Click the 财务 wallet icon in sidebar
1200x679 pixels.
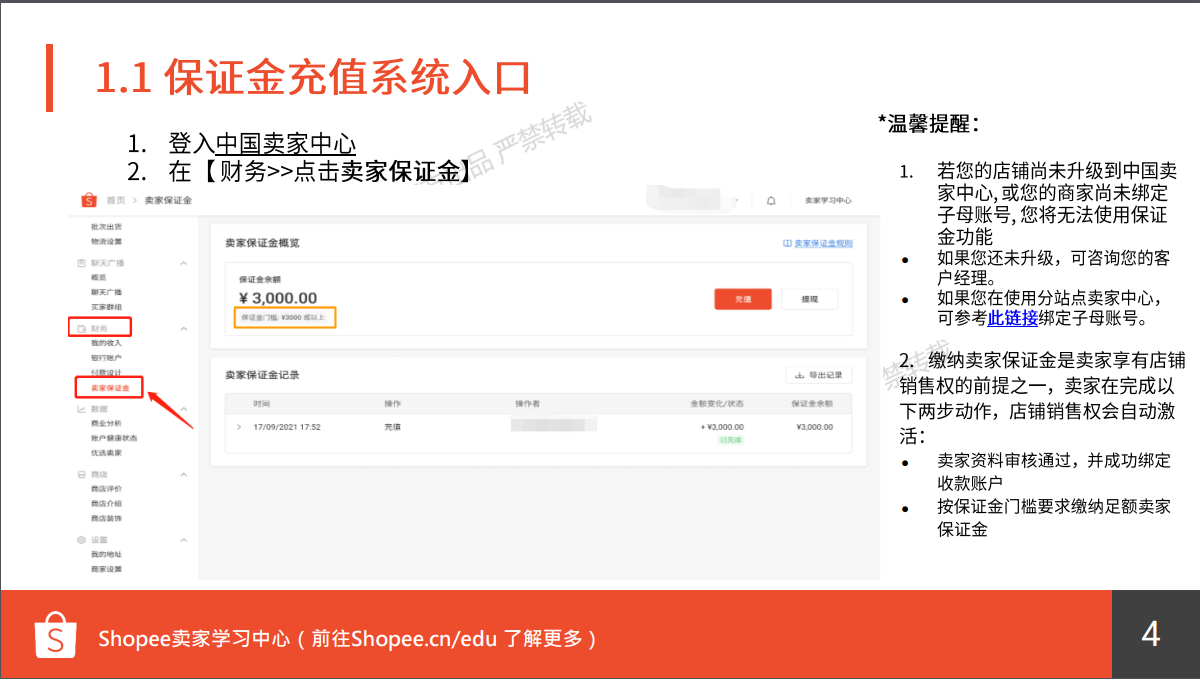pos(81,328)
